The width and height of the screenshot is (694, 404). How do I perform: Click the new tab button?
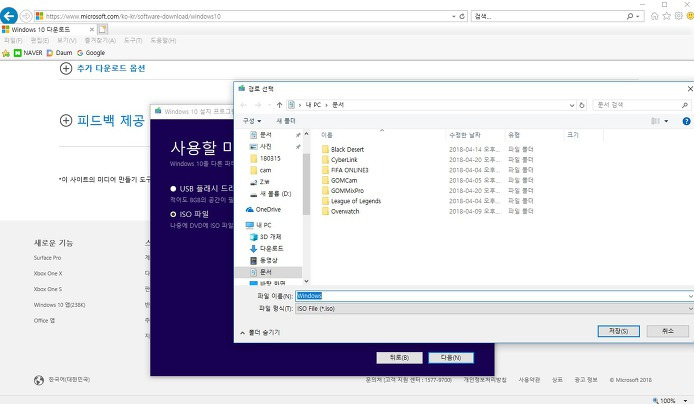103,29
